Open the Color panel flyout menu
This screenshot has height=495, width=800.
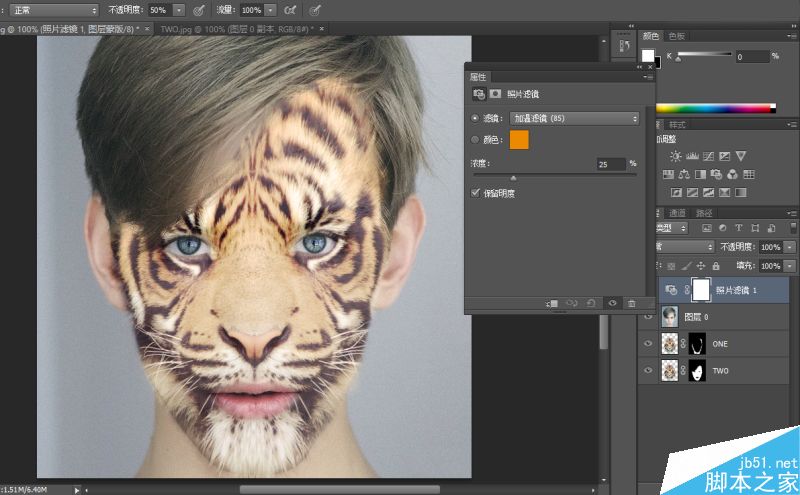pyautogui.click(x=791, y=36)
